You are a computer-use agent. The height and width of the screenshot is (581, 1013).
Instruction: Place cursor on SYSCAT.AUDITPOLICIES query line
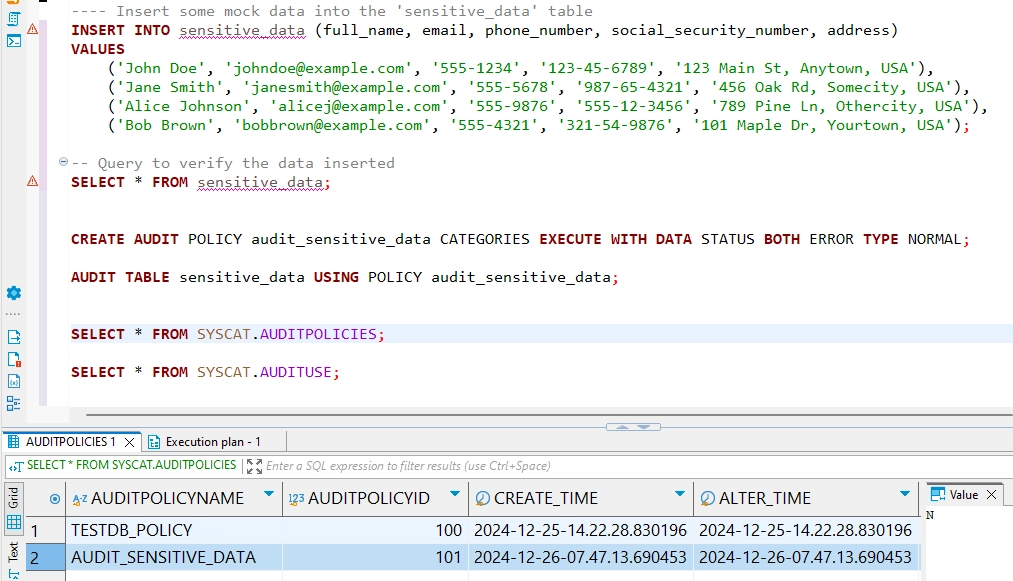[x=227, y=334]
